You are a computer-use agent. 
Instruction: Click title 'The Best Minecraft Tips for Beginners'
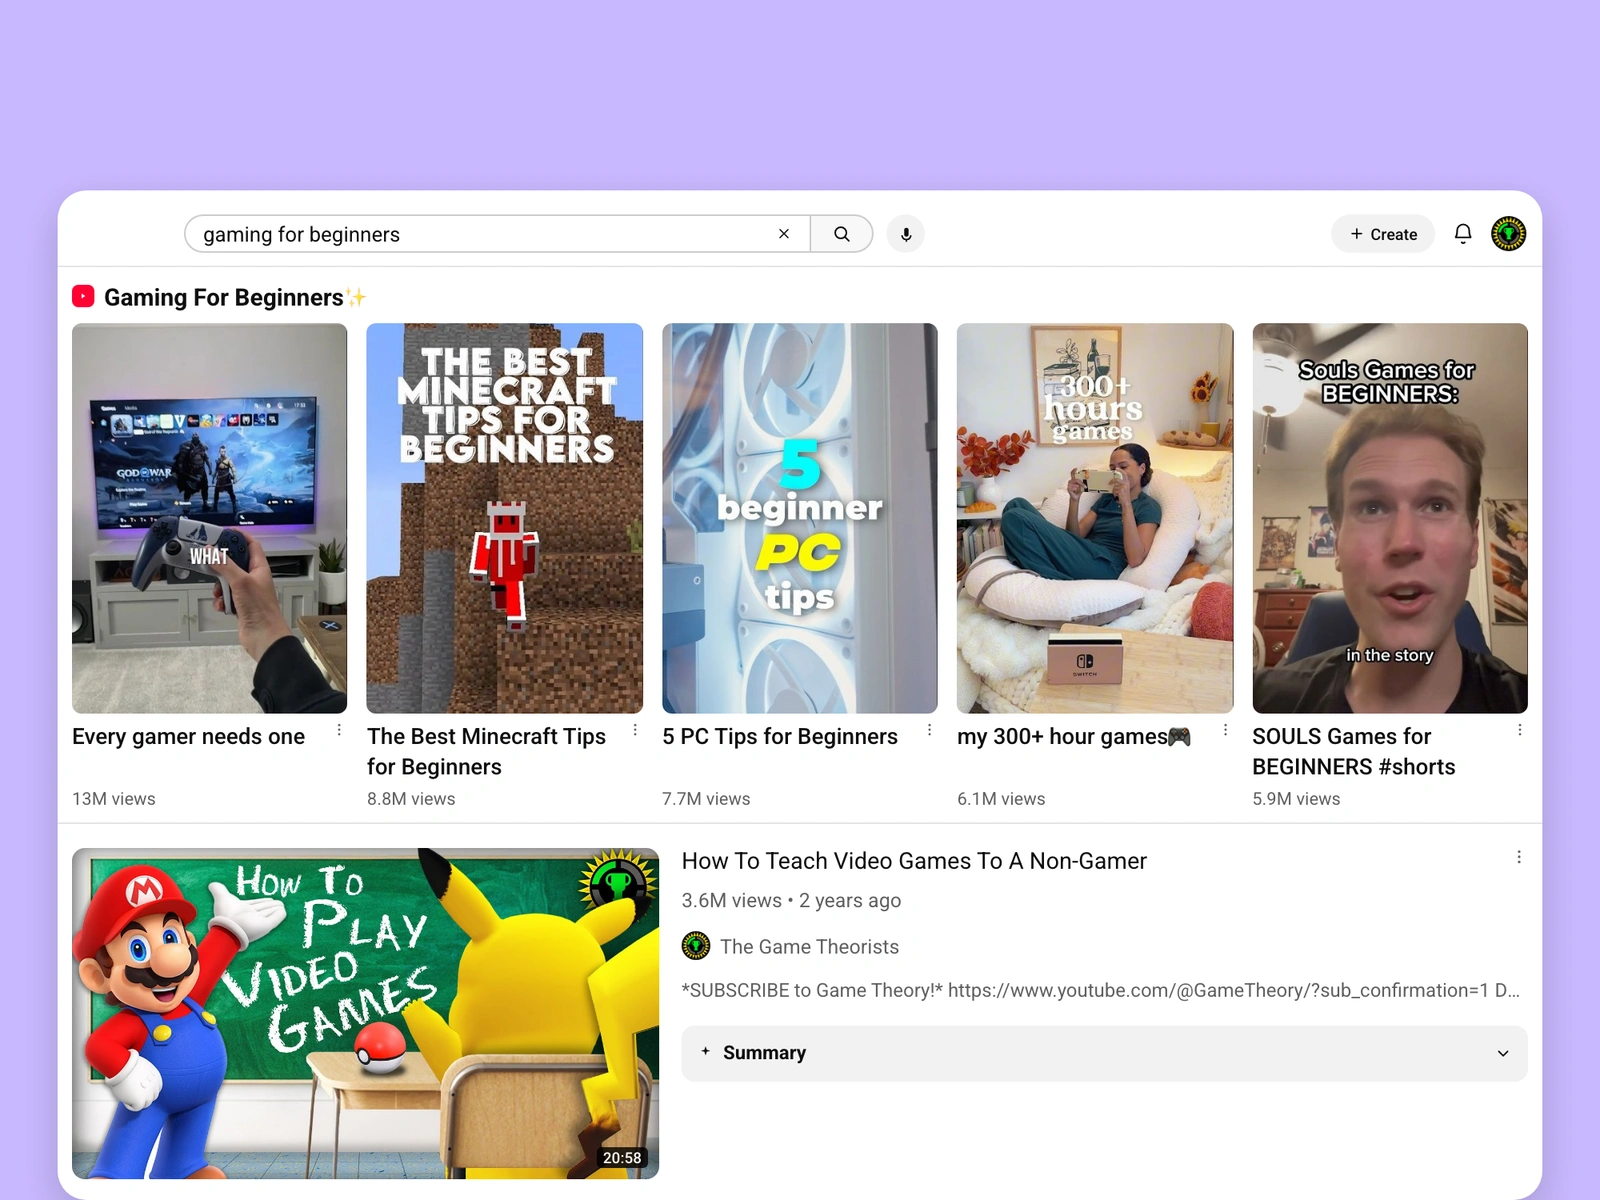486,752
